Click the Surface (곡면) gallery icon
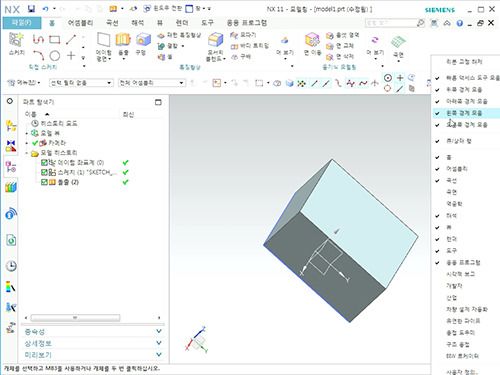 tap(398, 42)
